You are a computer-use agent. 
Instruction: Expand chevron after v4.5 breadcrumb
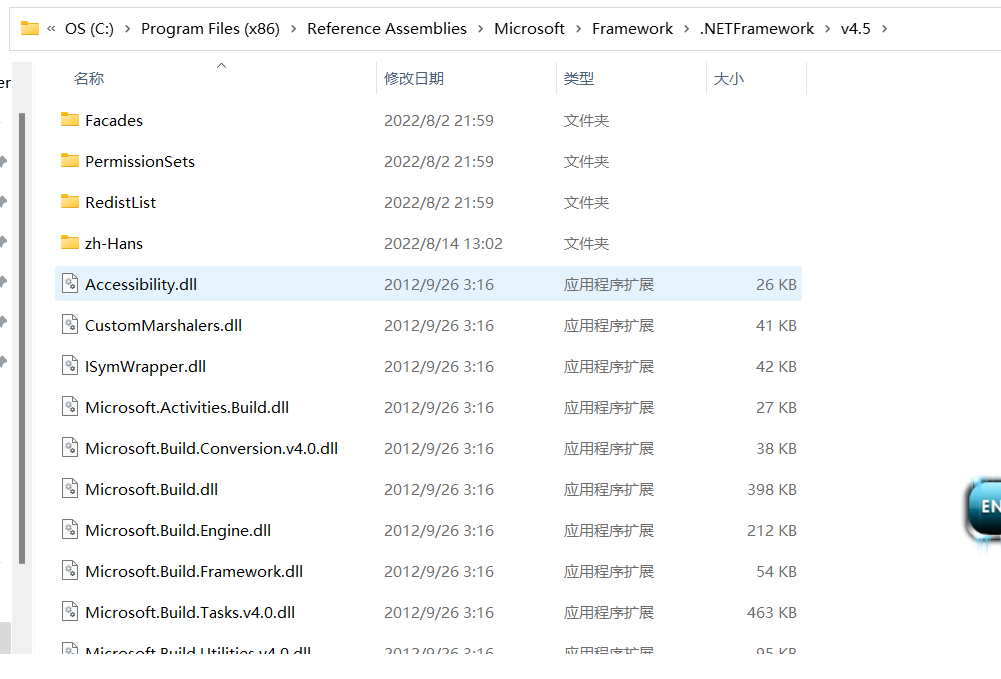tap(884, 29)
